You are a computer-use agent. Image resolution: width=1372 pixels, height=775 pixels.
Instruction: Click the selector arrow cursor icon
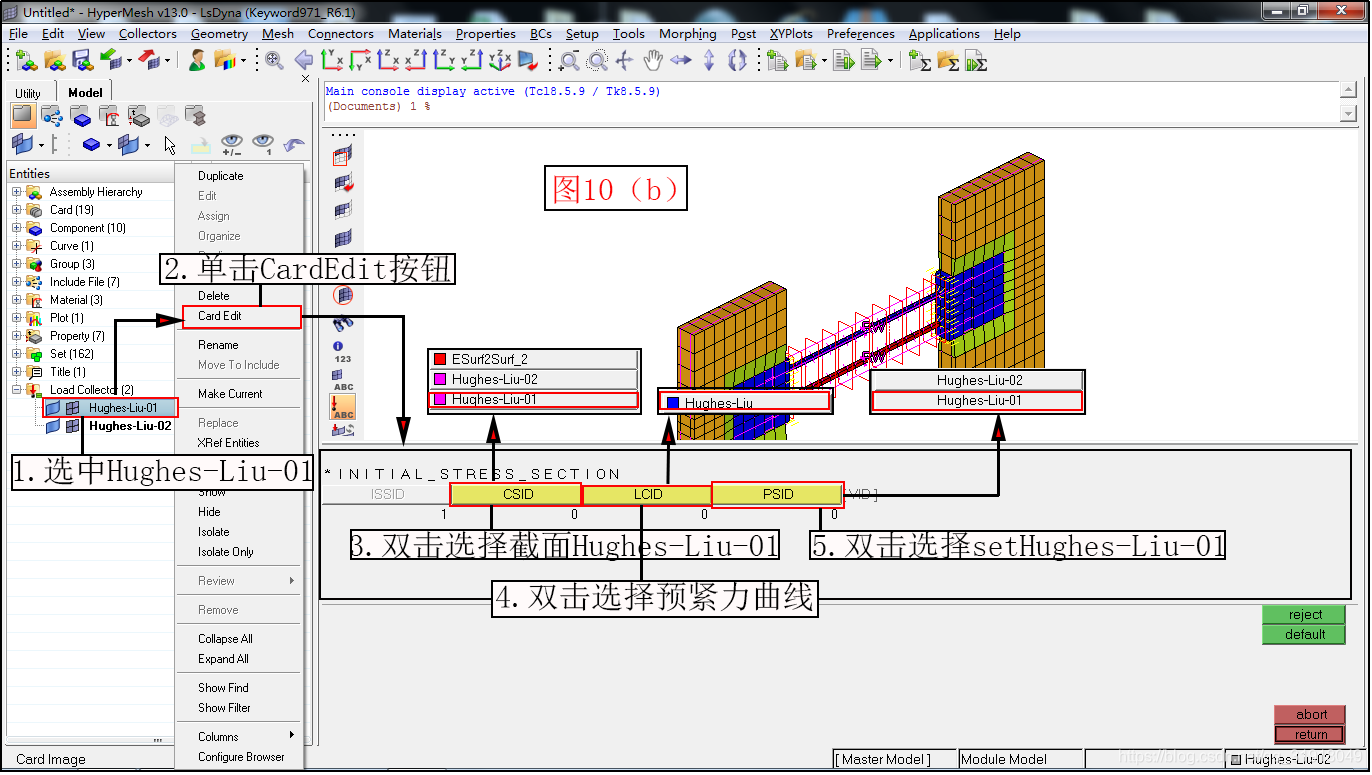tap(170, 145)
